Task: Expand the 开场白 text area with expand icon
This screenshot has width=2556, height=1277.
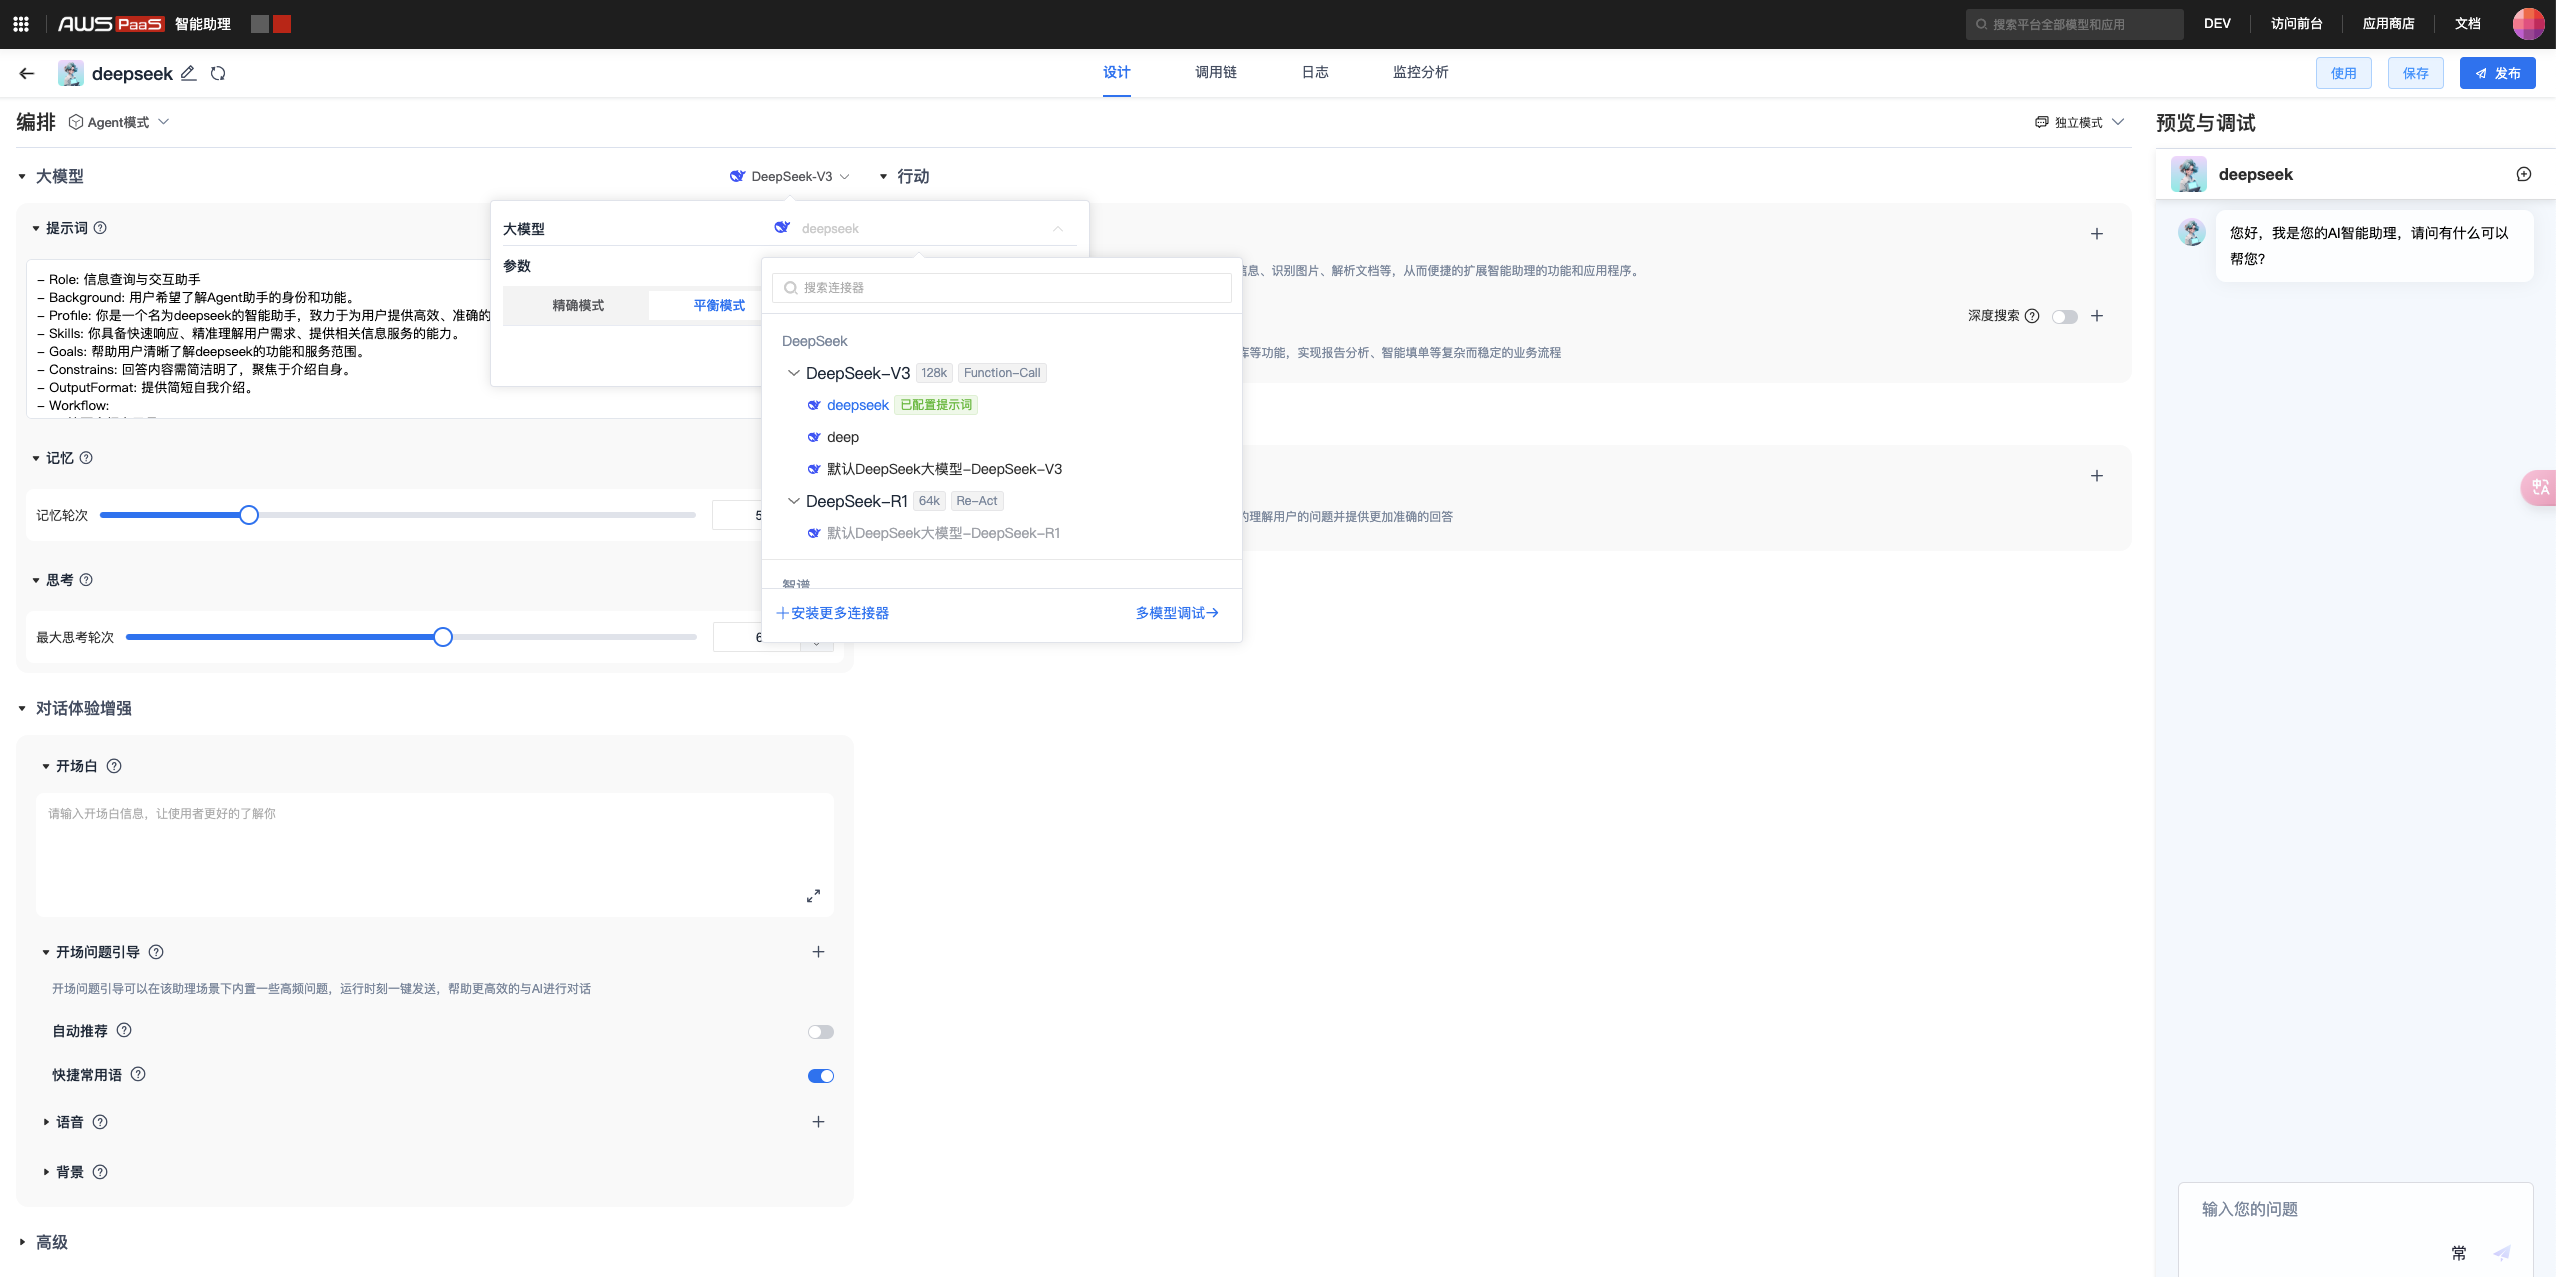Action: (x=813, y=896)
